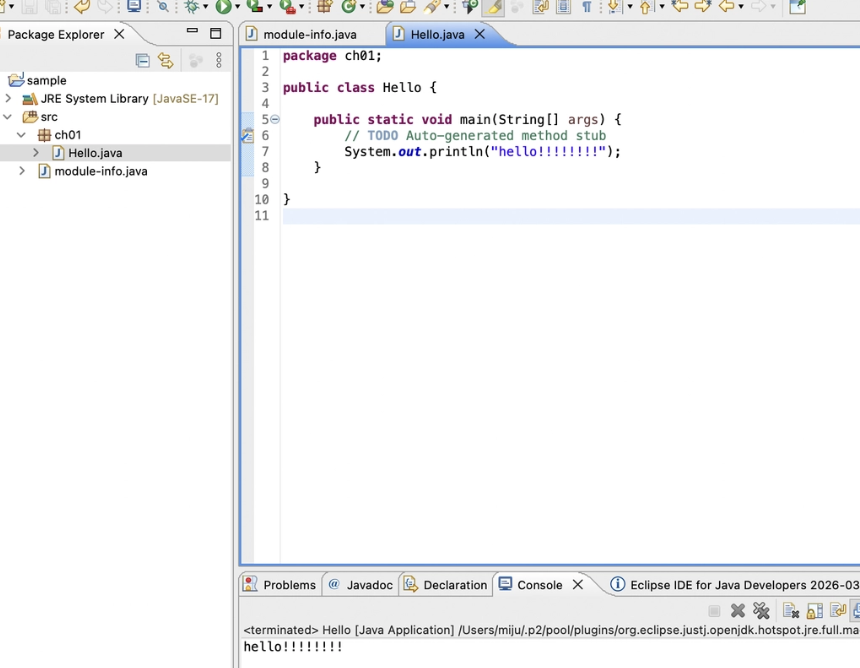This screenshot has width=860, height=668.
Task: Open the Declaration tab
Action: pos(445,585)
